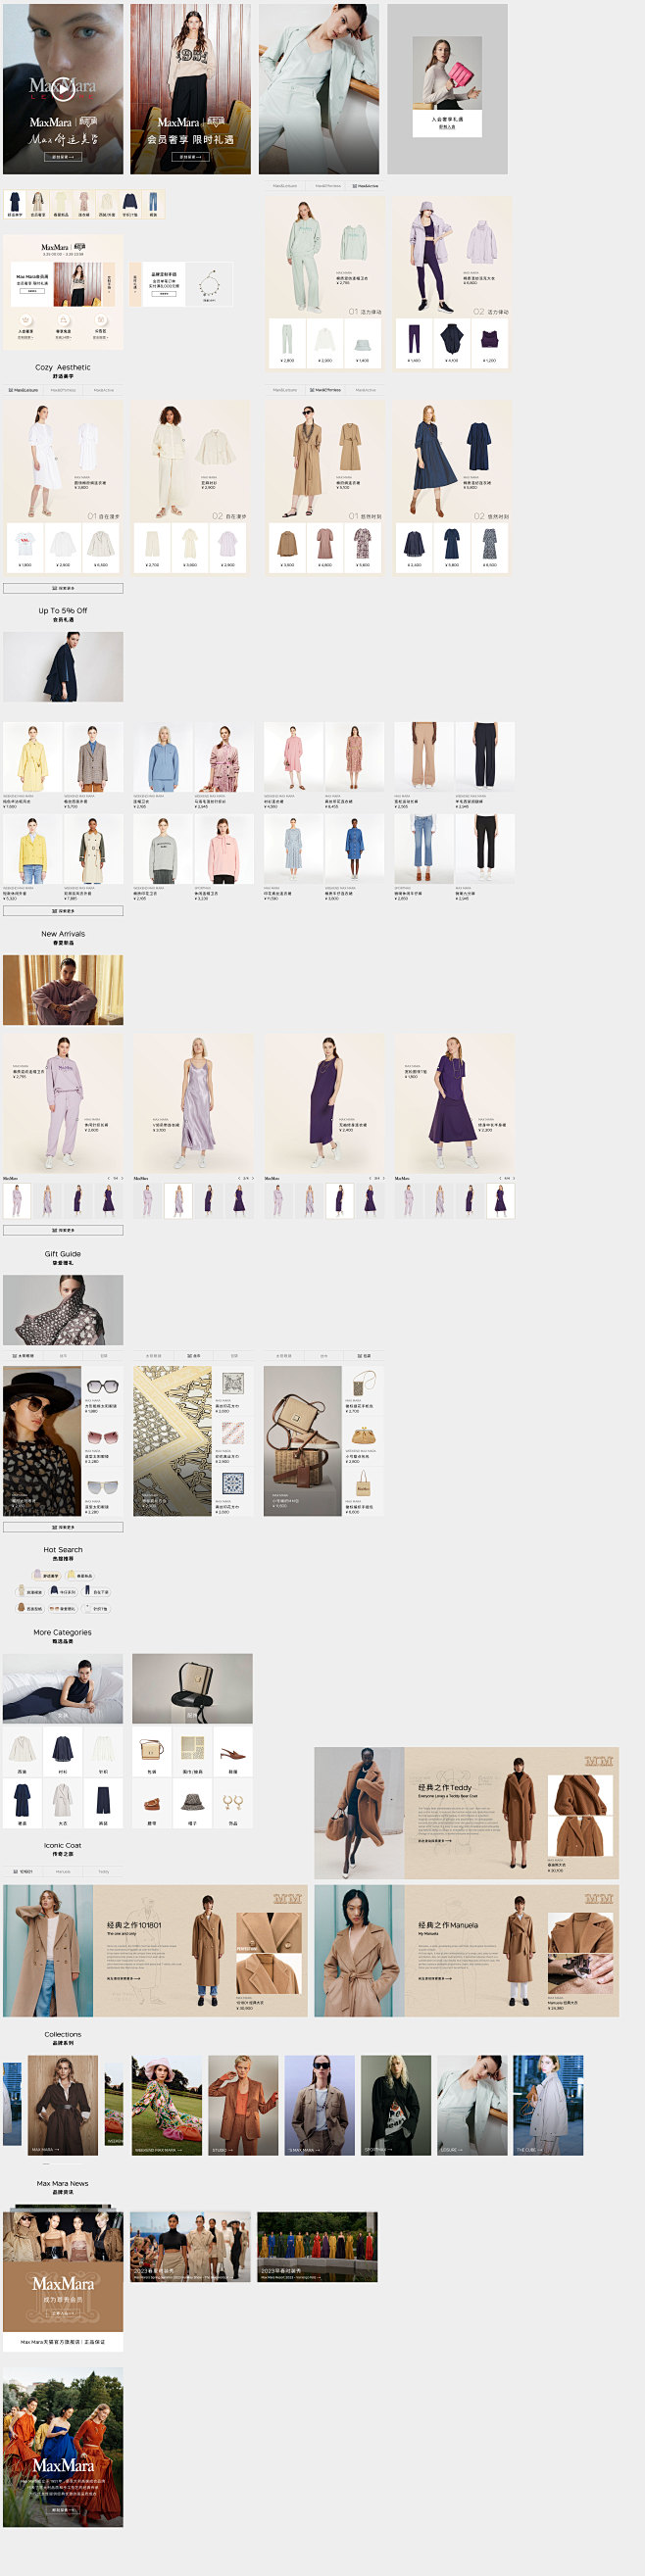This screenshot has width=645, height=2576.
Task: Select the 围巾/披肩 scarf category icon
Action: 192,1751
